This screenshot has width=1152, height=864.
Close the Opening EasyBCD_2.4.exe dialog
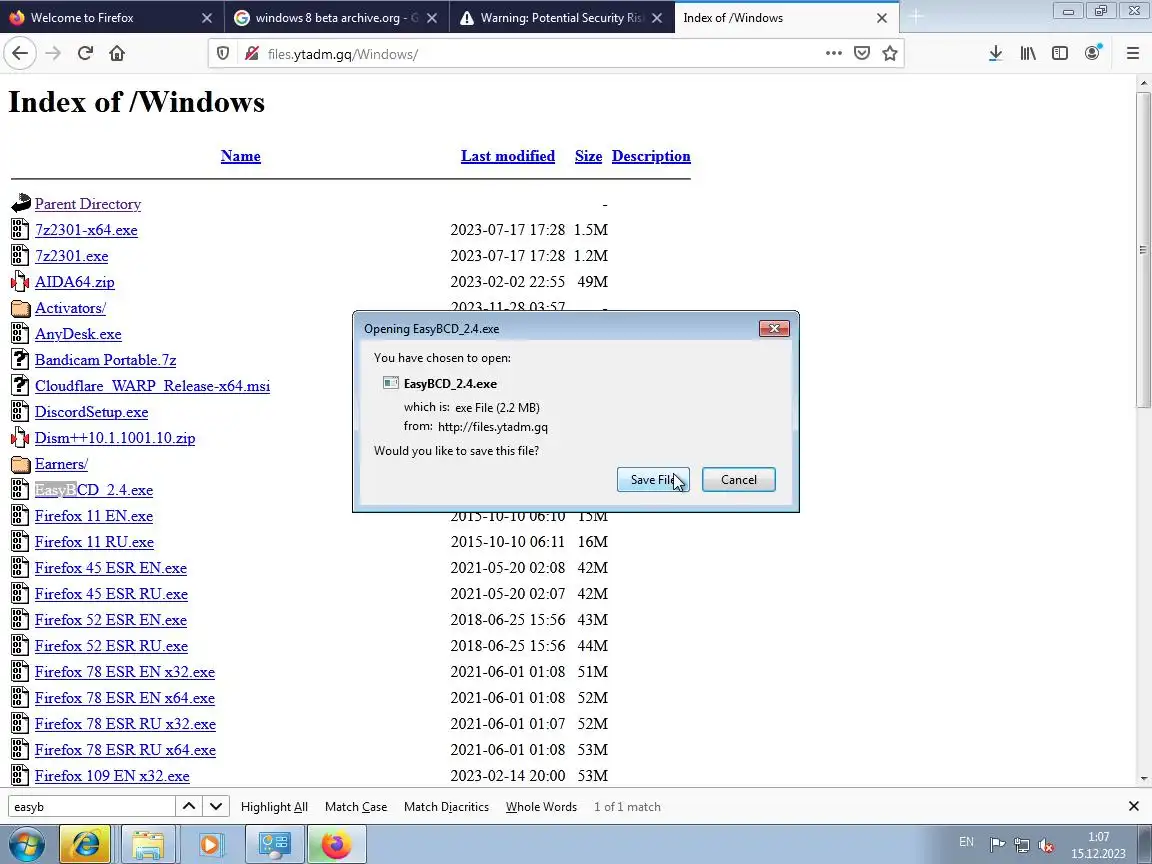[774, 328]
